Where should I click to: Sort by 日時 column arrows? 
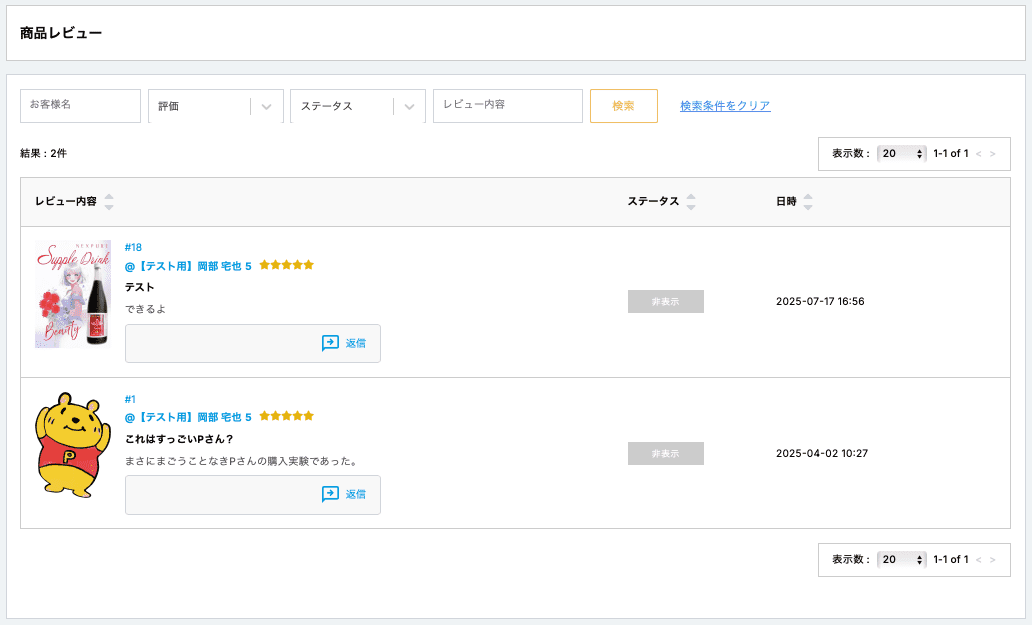(x=808, y=201)
